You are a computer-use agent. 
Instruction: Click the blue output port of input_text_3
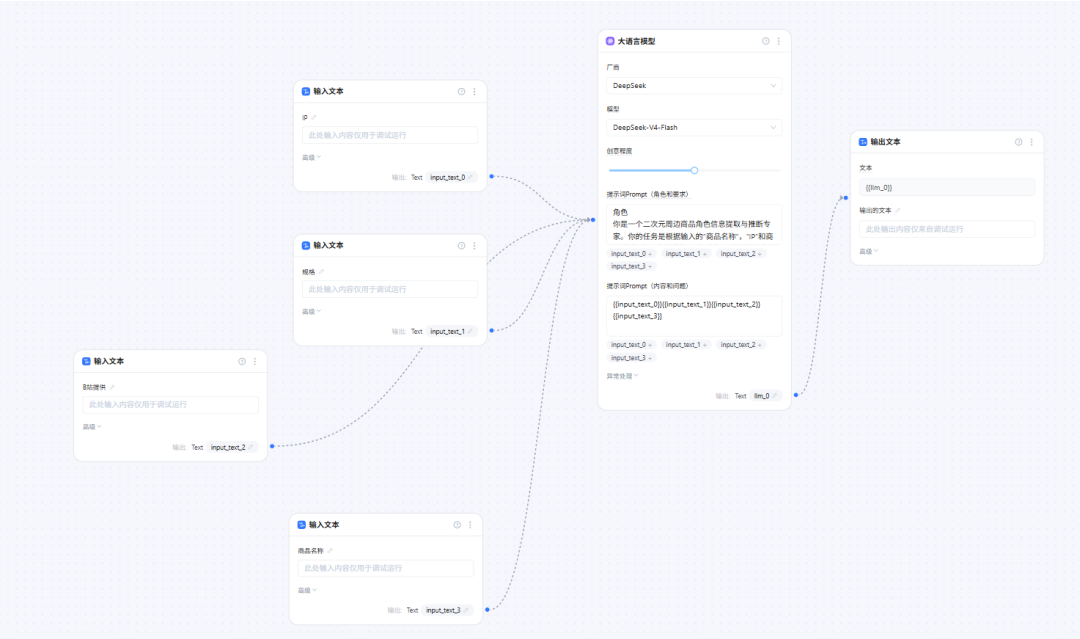pos(487,609)
